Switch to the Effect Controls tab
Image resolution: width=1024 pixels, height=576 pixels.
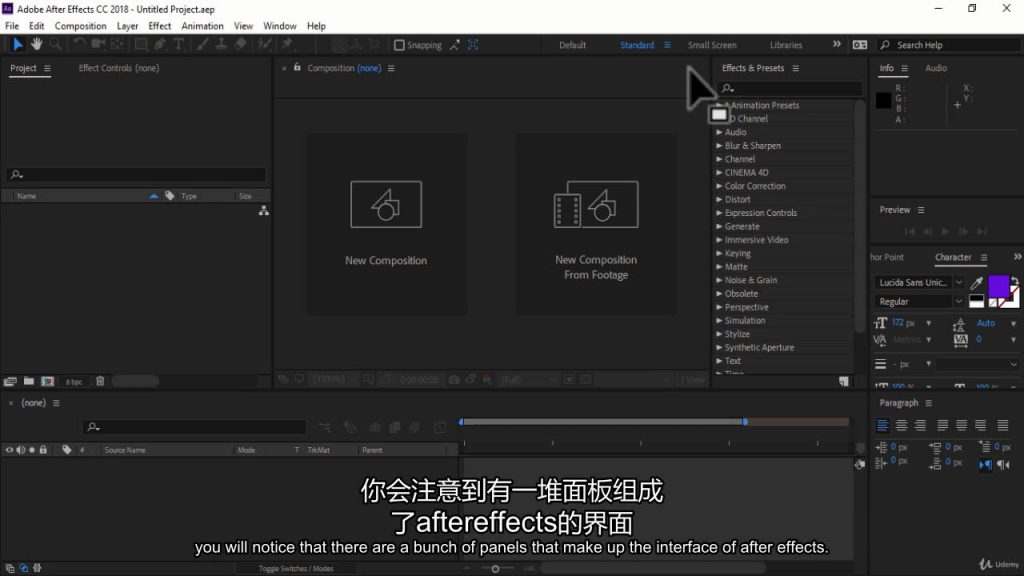click(x=119, y=68)
